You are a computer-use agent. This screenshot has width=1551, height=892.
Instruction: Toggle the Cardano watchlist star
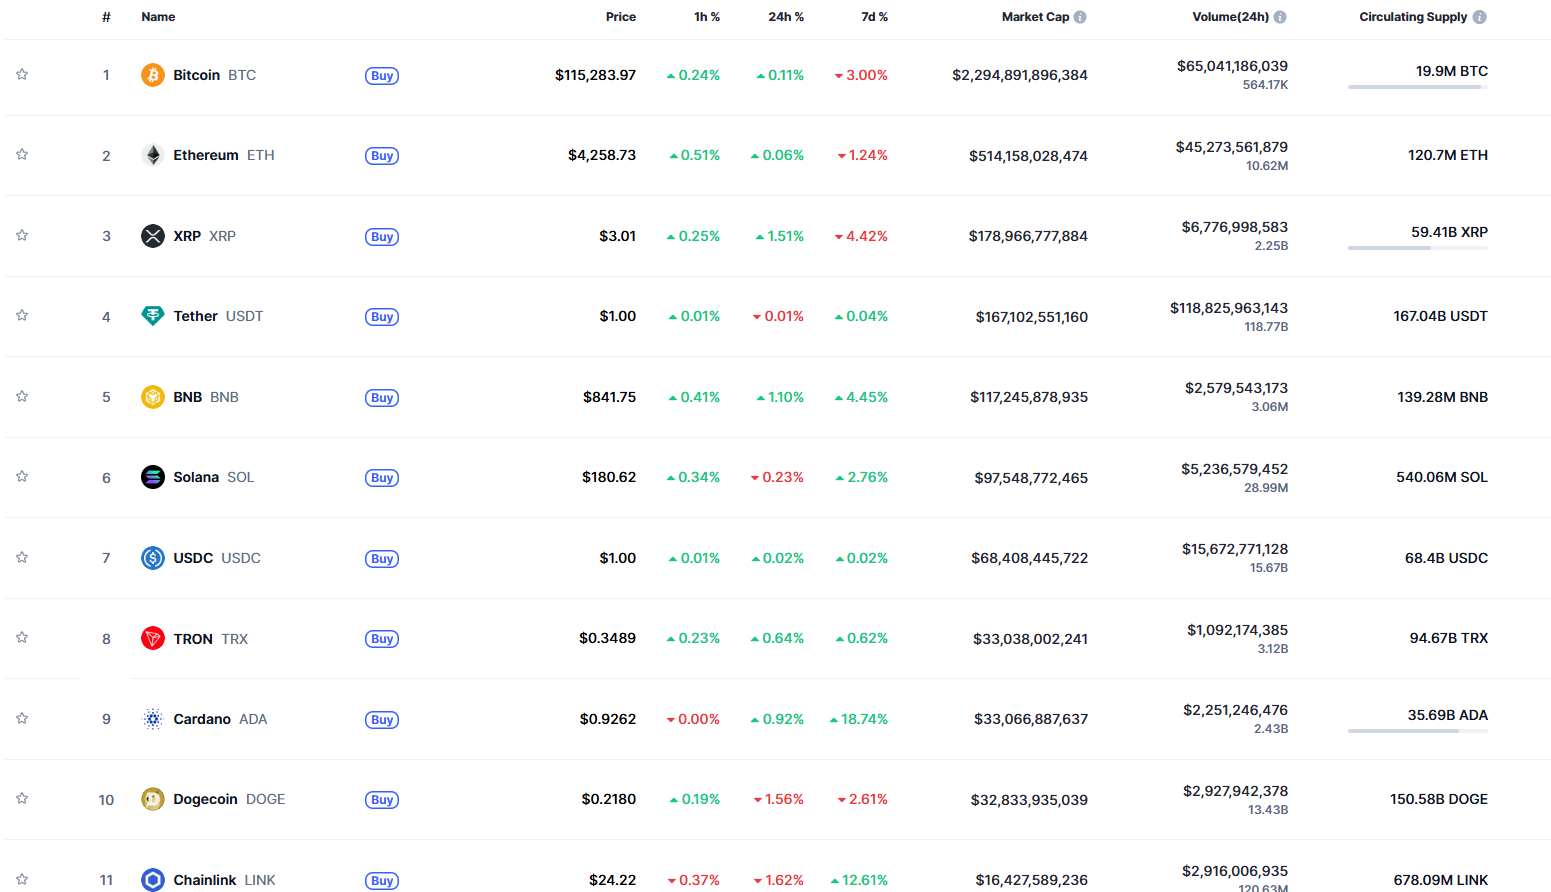(22, 718)
